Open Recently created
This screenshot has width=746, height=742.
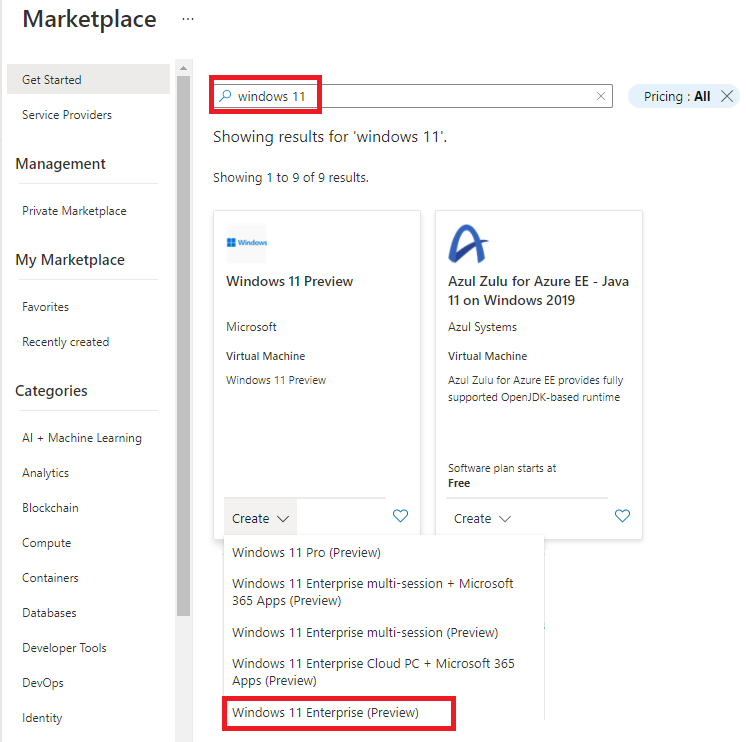(66, 342)
